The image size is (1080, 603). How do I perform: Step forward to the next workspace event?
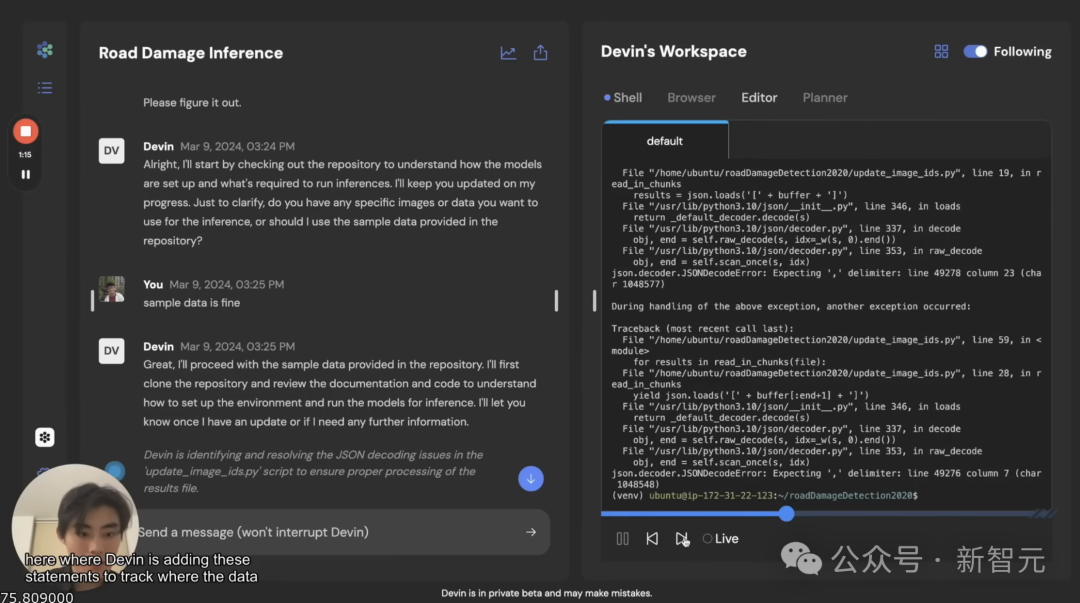tap(681, 539)
